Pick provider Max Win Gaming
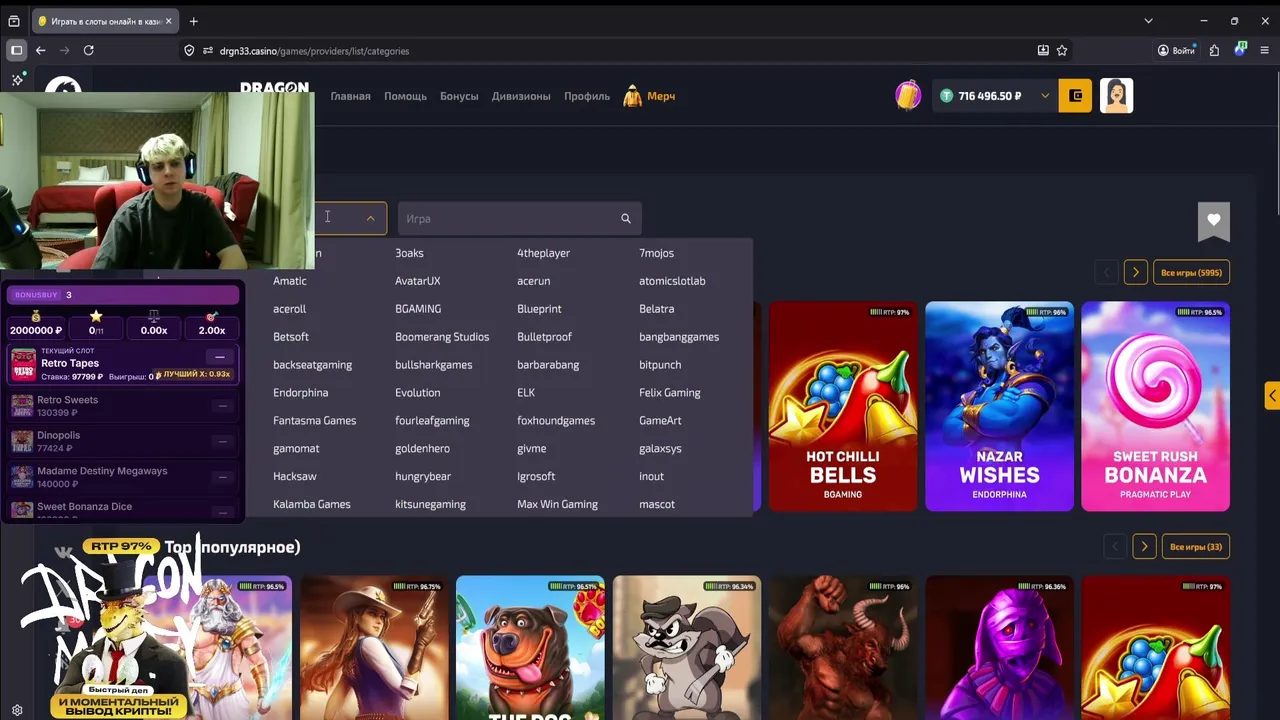This screenshot has width=1280, height=720. (x=557, y=504)
